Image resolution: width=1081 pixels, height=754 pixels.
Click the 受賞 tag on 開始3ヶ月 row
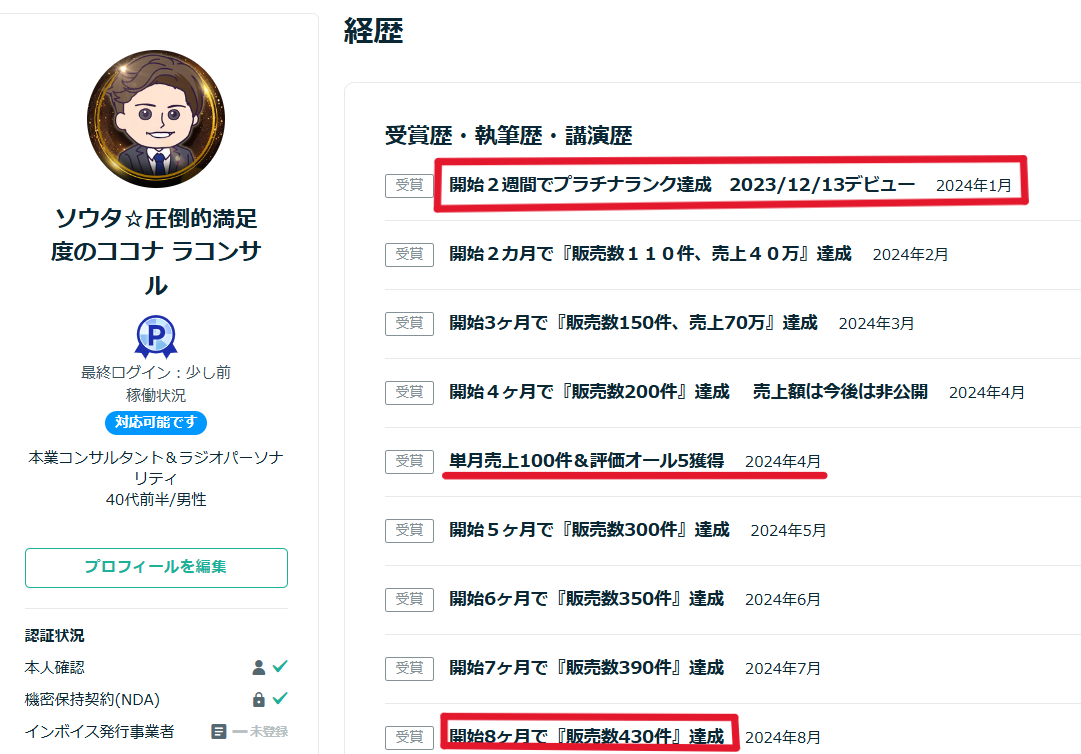[409, 323]
